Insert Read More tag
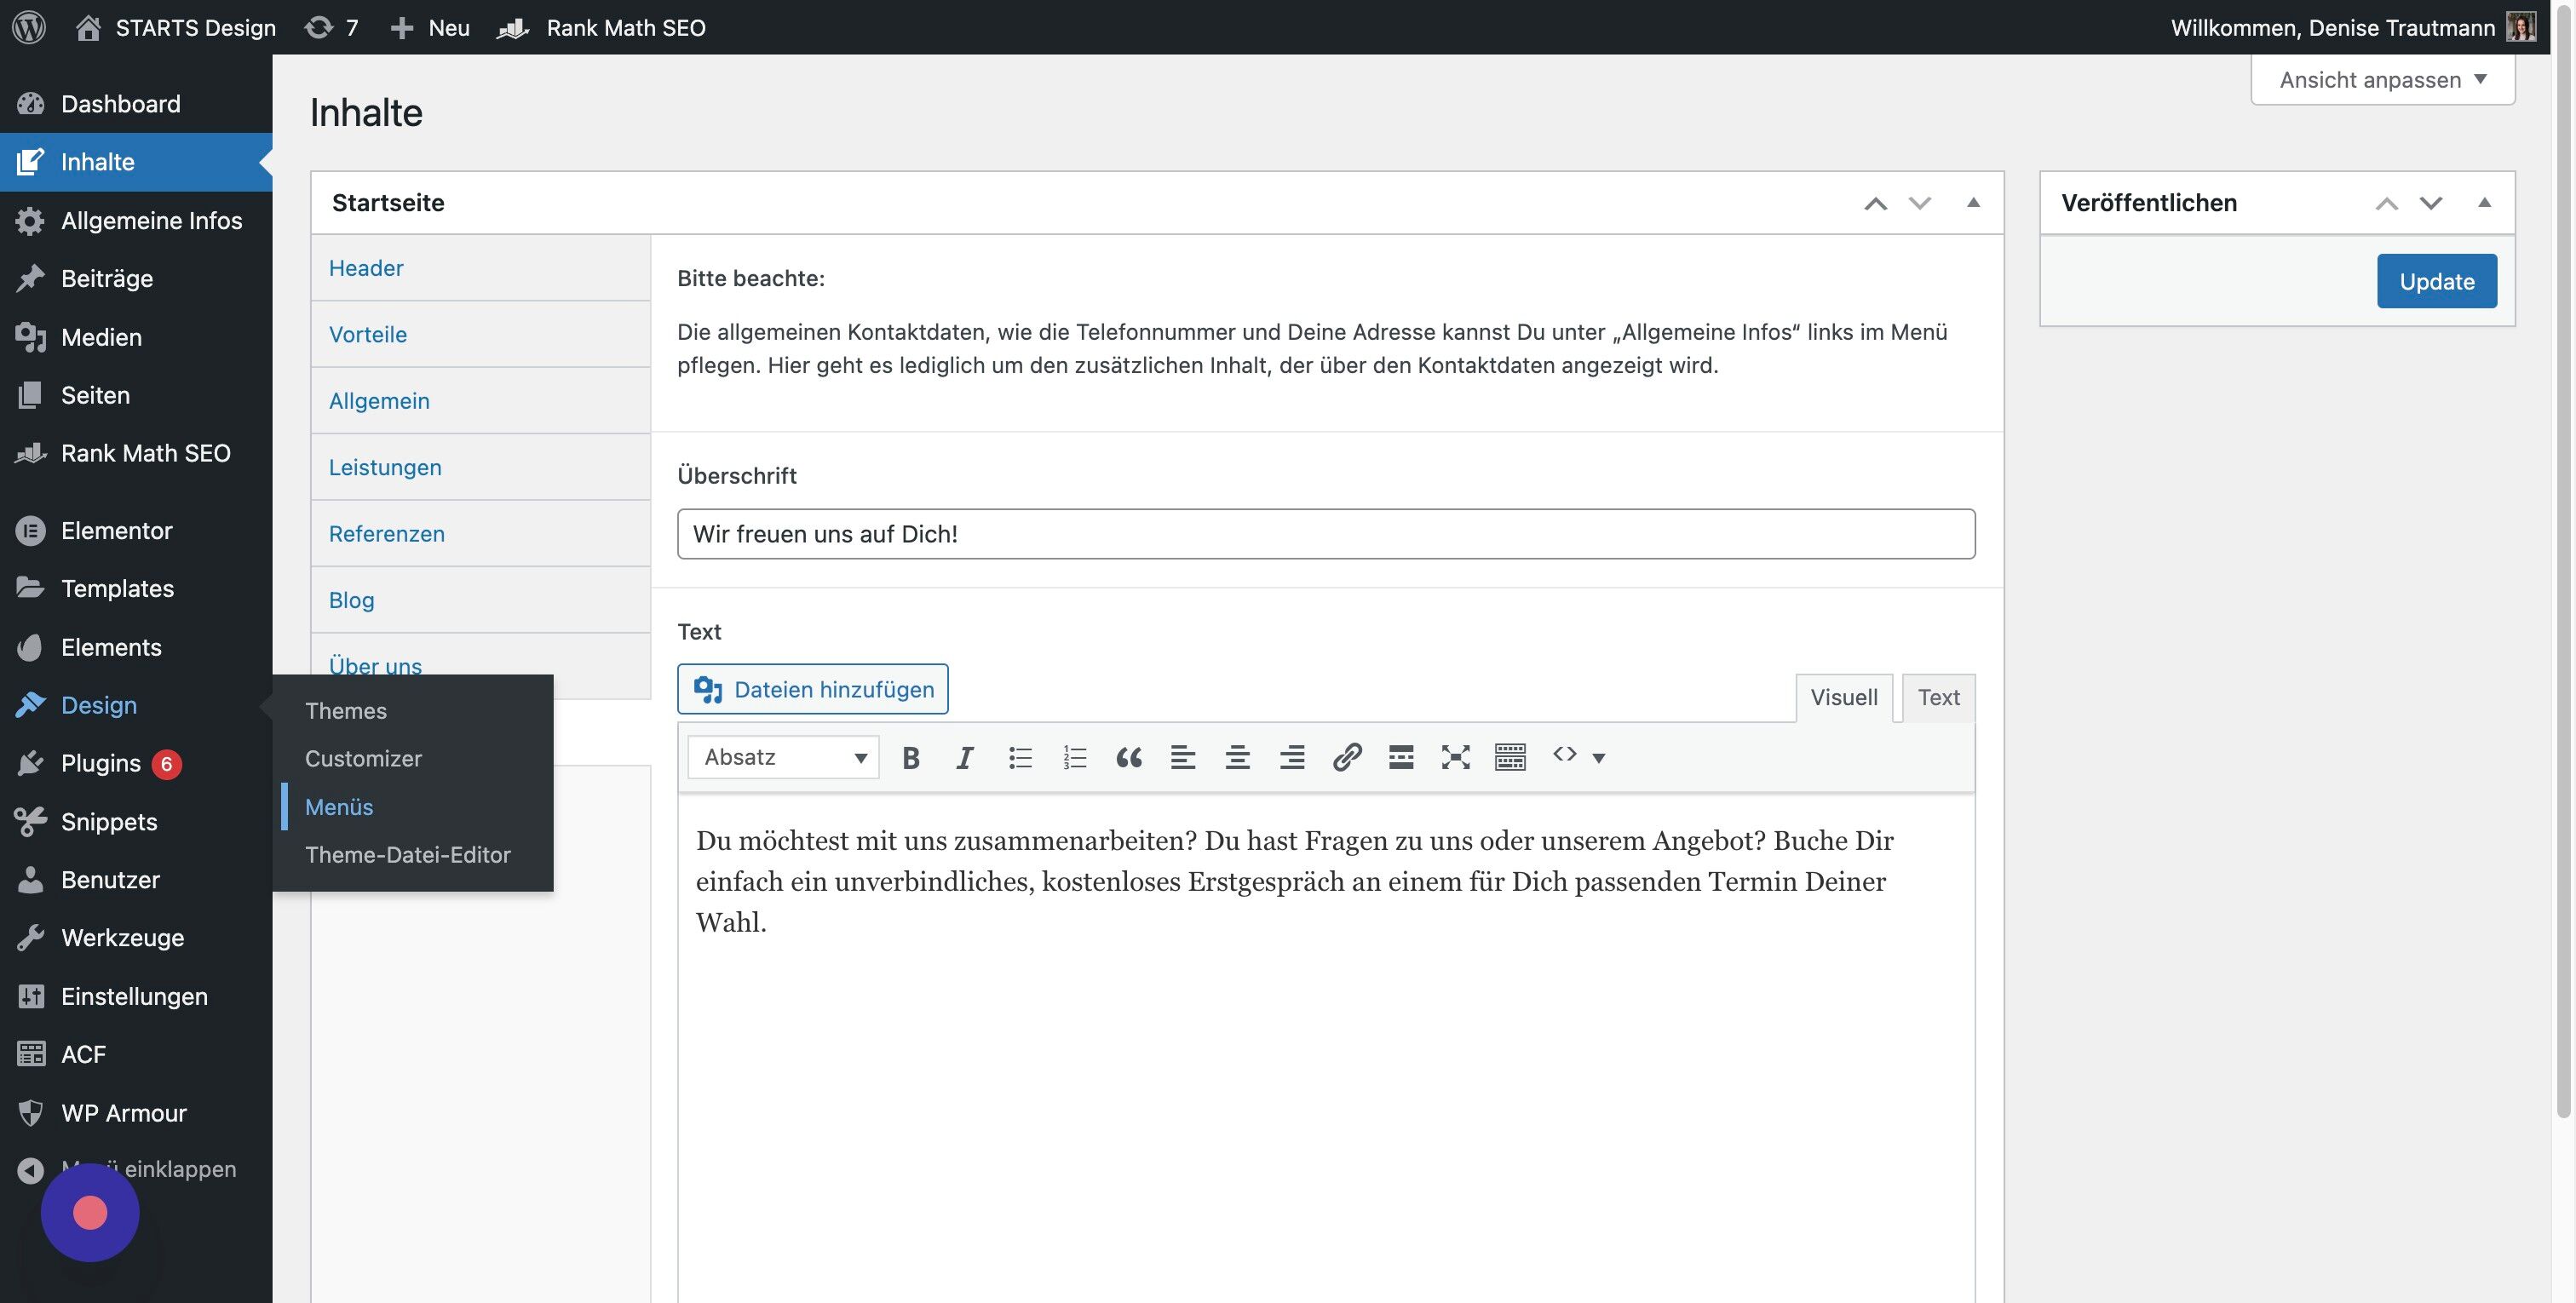Screen dimensions: 2576x1303 pos(1401,757)
